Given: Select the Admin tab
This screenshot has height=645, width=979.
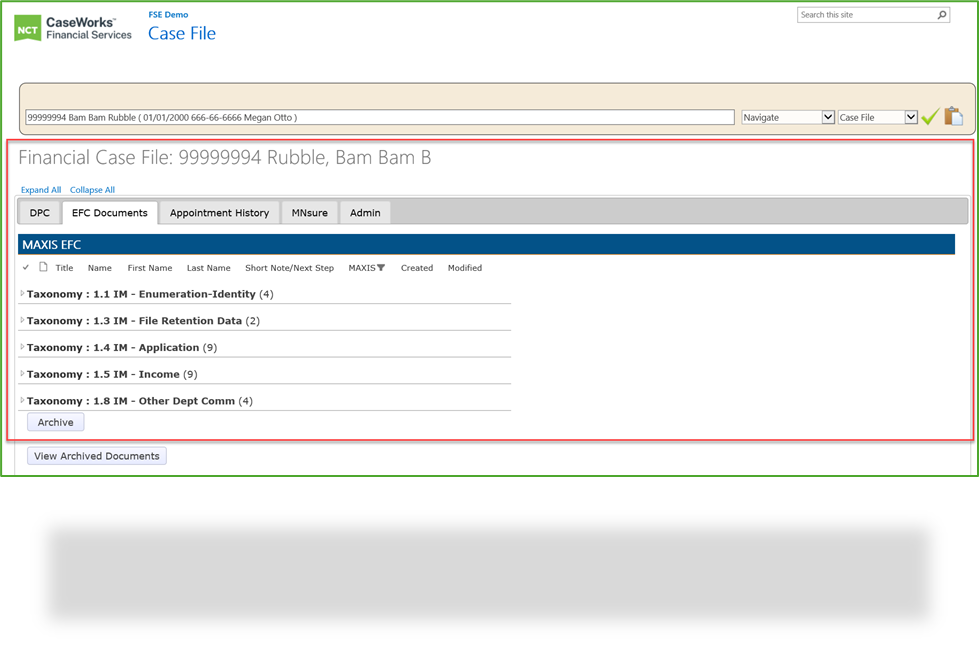Looking at the screenshot, I should pyautogui.click(x=365, y=212).
